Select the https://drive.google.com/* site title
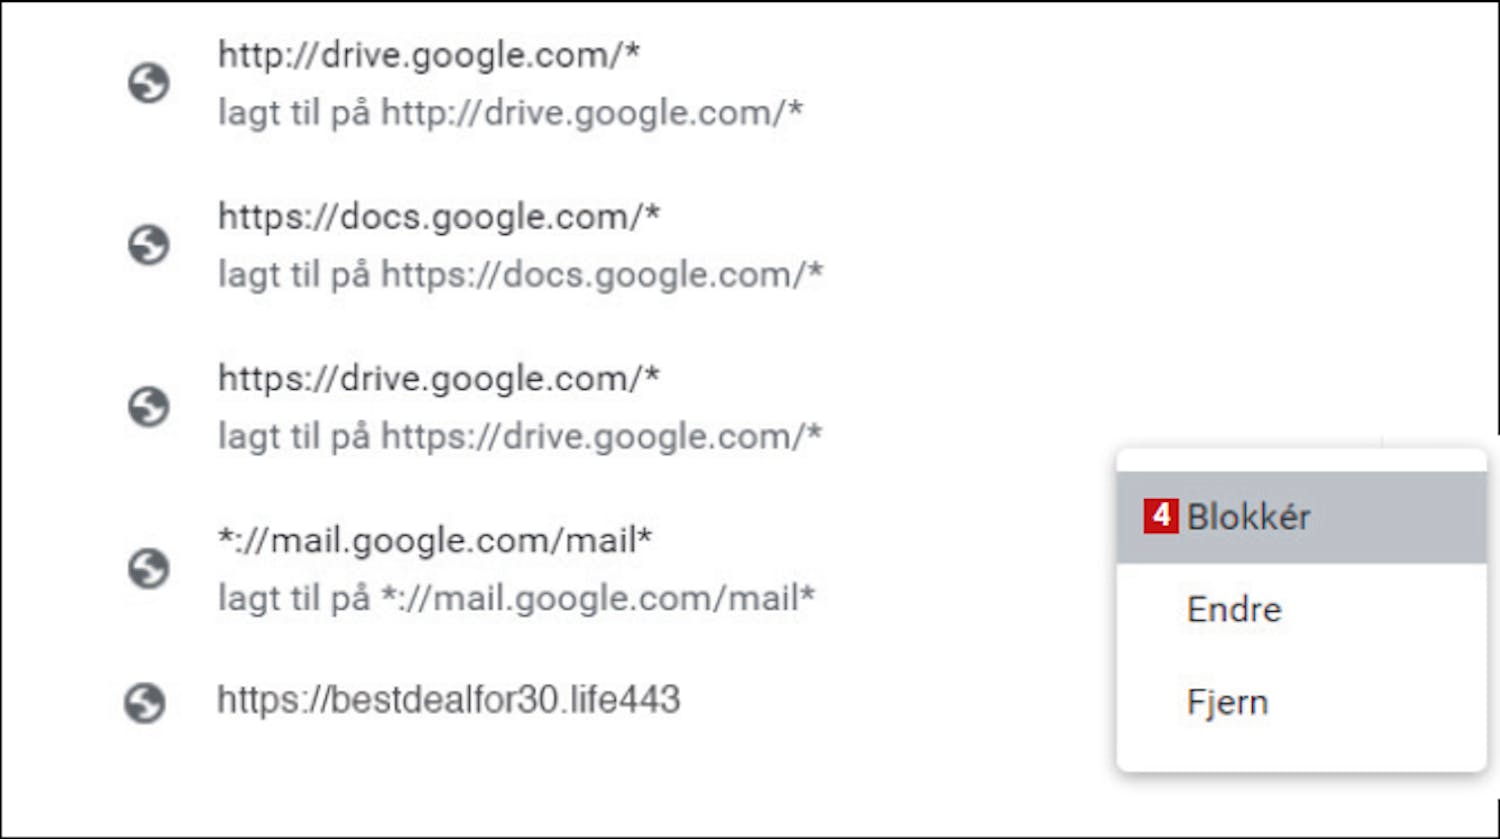This screenshot has height=839, width=1500. (439, 379)
